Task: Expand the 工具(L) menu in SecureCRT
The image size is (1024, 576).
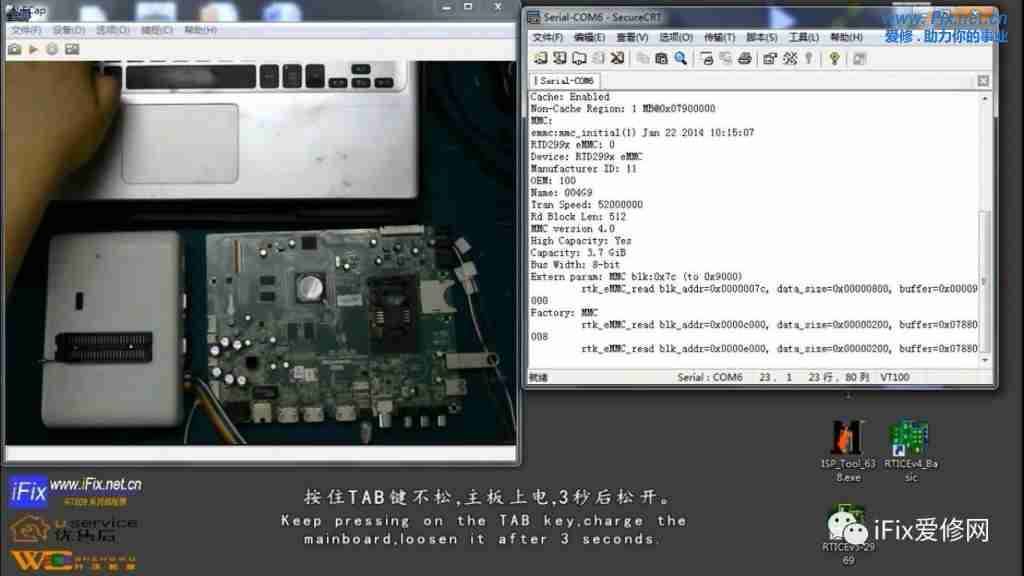Action: pyautogui.click(x=804, y=38)
